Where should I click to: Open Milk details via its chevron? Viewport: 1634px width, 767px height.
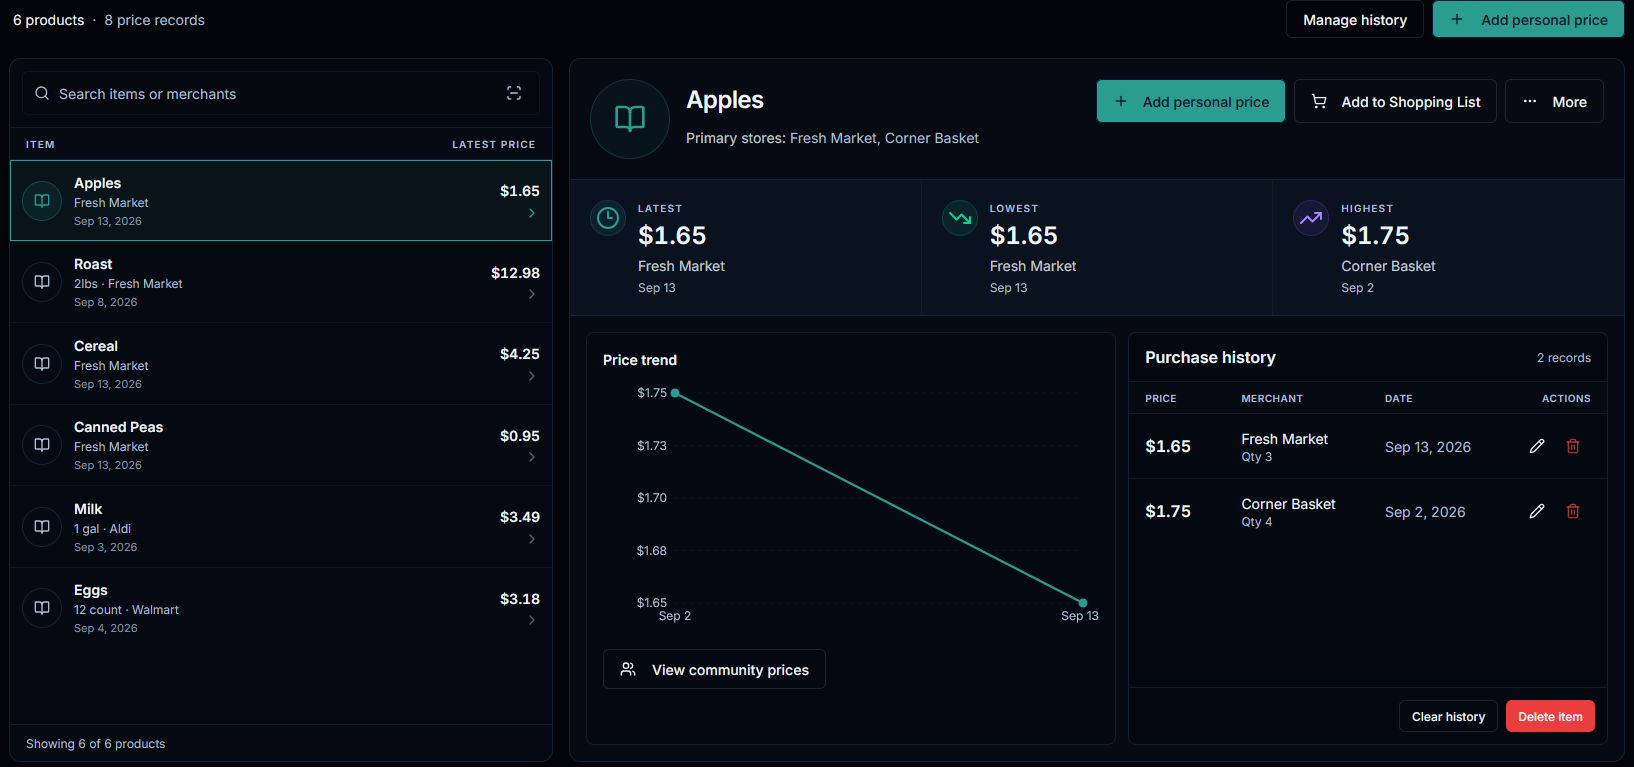pyautogui.click(x=532, y=539)
